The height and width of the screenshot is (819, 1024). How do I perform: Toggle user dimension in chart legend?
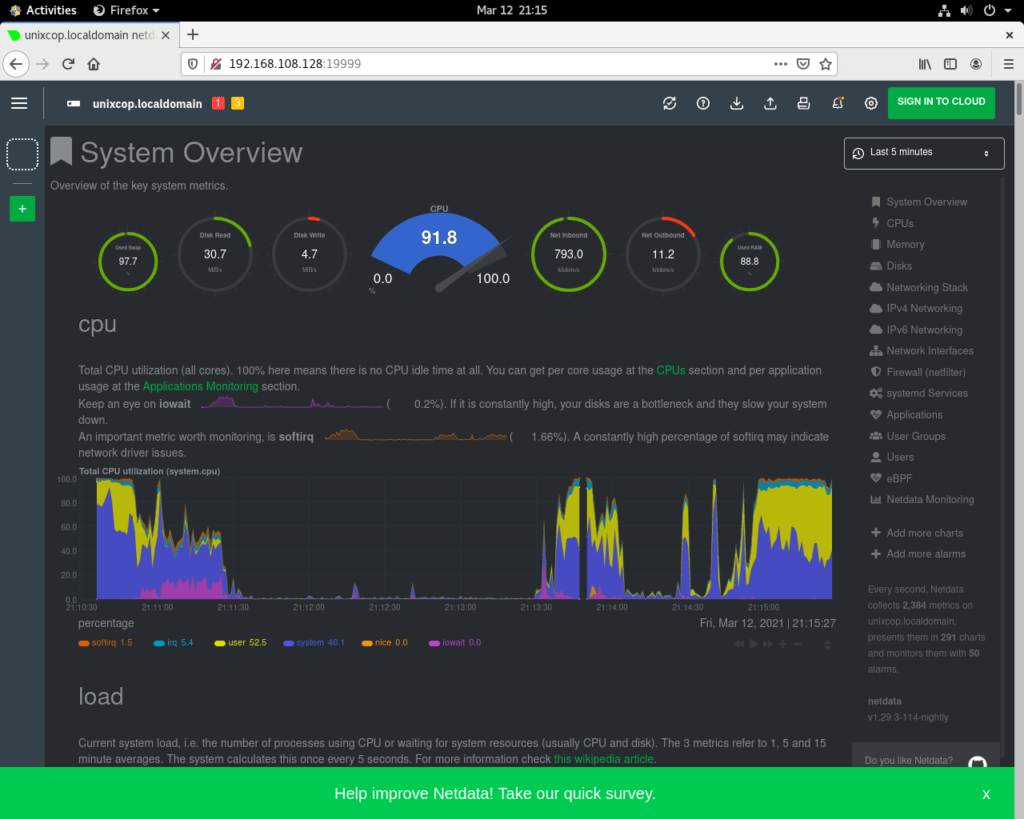pos(240,643)
